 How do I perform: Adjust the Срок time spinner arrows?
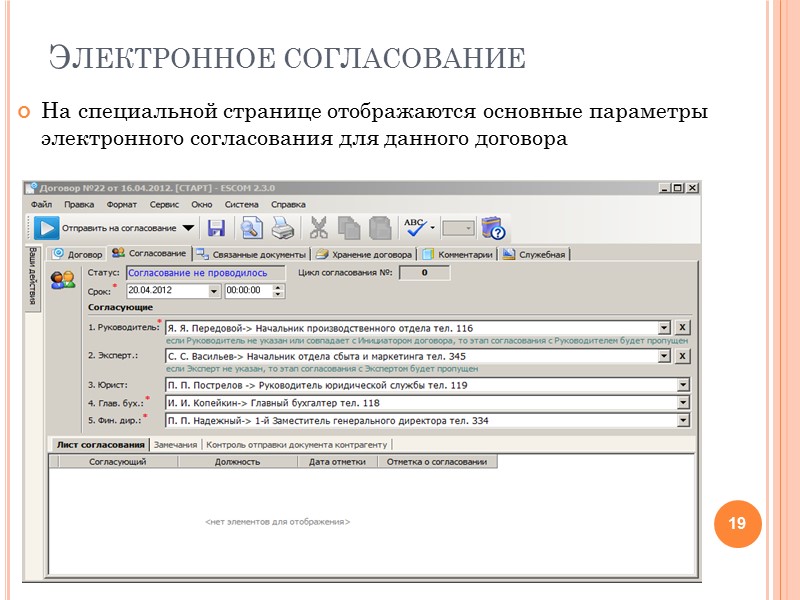click(278, 291)
